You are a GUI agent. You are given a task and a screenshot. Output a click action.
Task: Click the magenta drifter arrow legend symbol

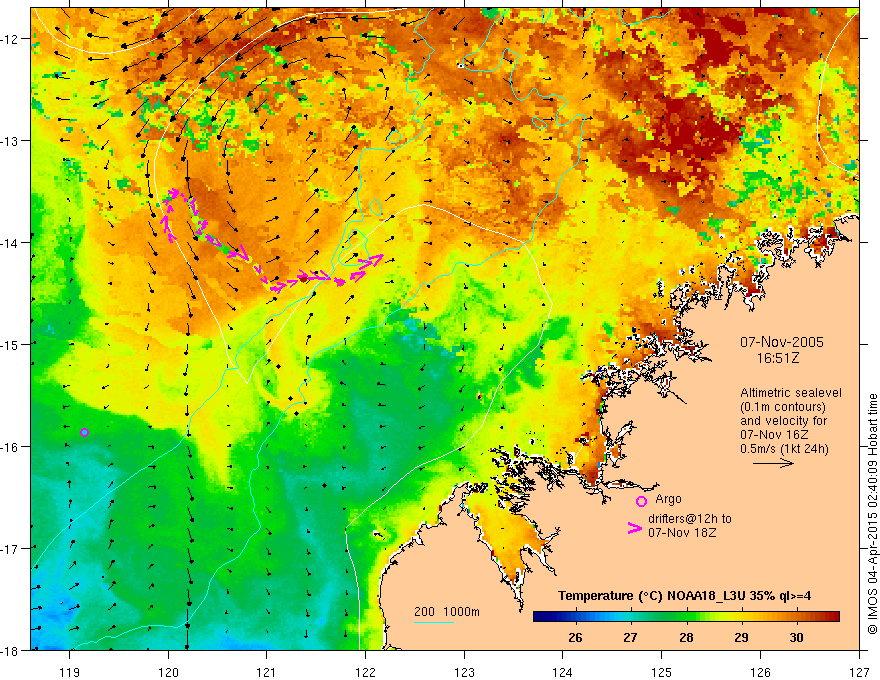pyautogui.click(x=635, y=528)
